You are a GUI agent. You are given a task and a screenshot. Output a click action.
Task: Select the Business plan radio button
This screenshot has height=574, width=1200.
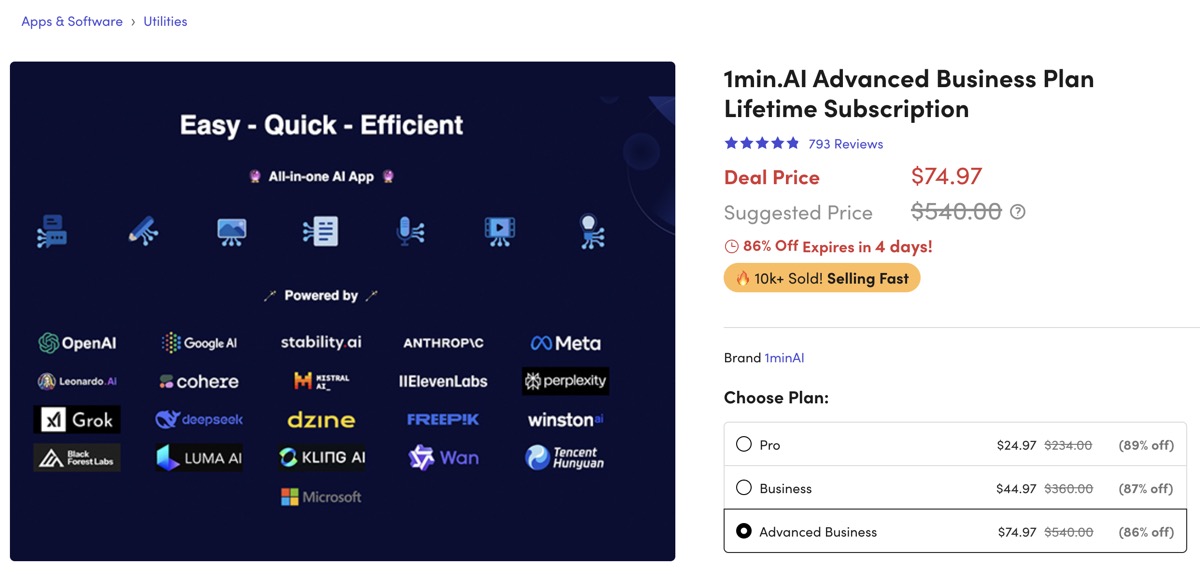tap(744, 488)
